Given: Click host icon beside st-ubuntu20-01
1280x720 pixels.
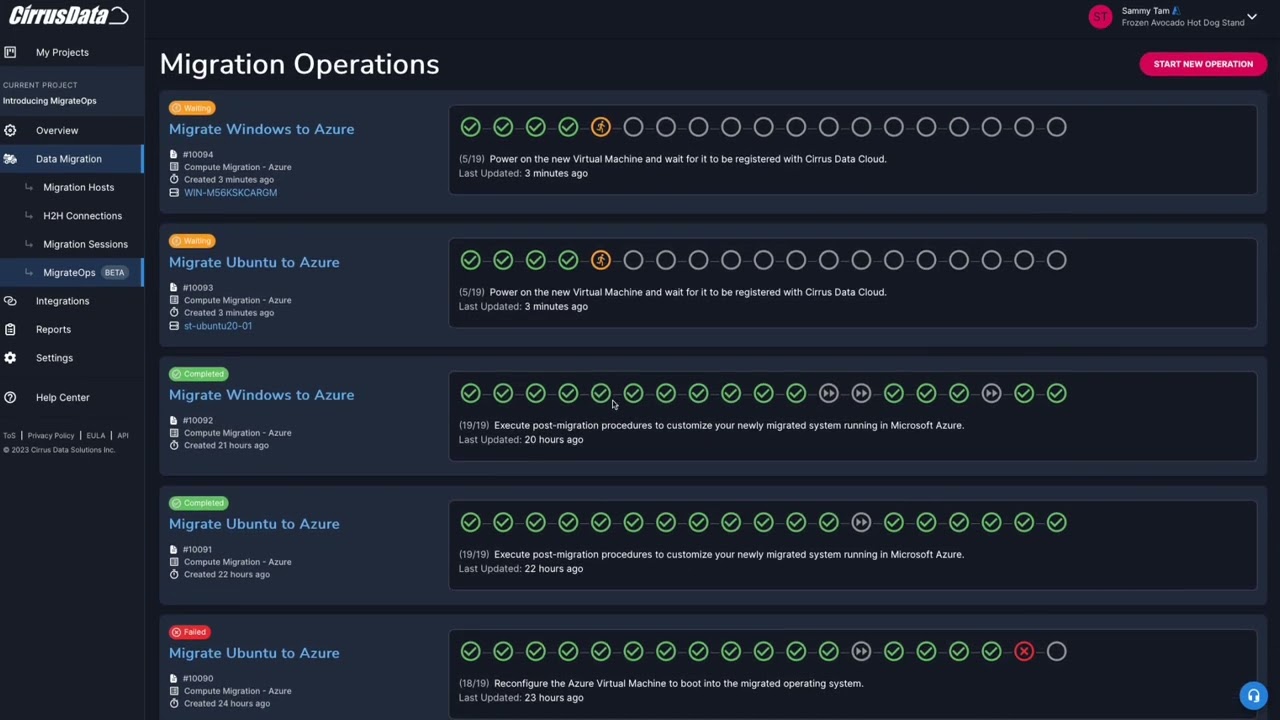Looking at the screenshot, I should [x=174, y=326].
